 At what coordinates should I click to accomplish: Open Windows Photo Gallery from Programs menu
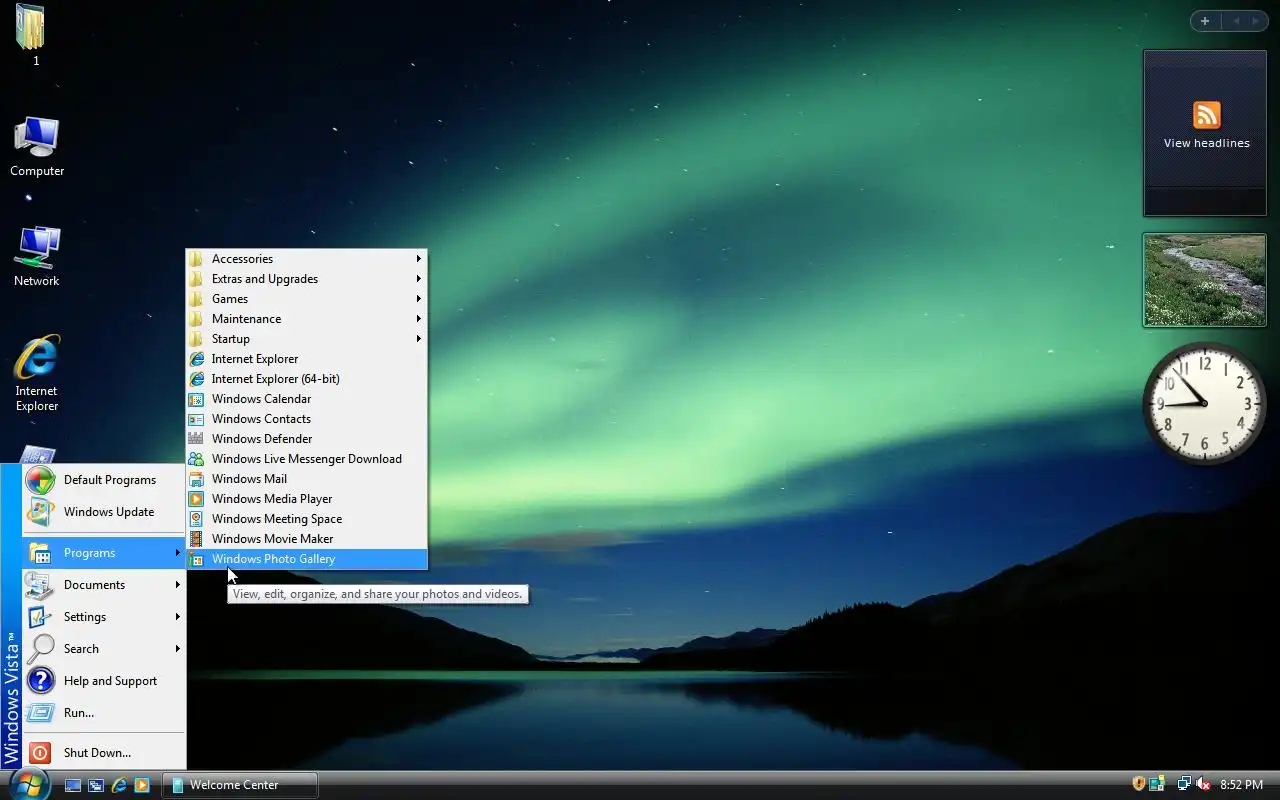coord(306,559)
